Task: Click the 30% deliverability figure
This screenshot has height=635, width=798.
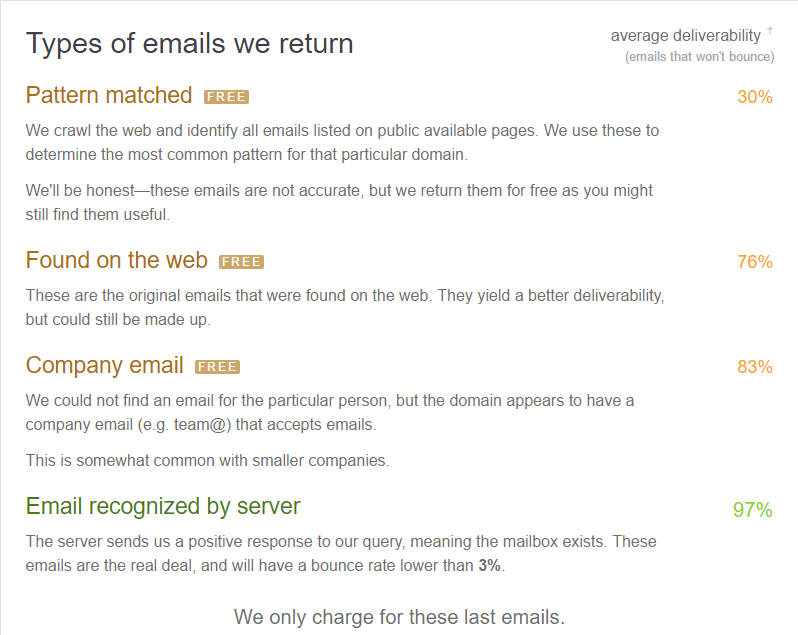Action: (x=755, y=97)
